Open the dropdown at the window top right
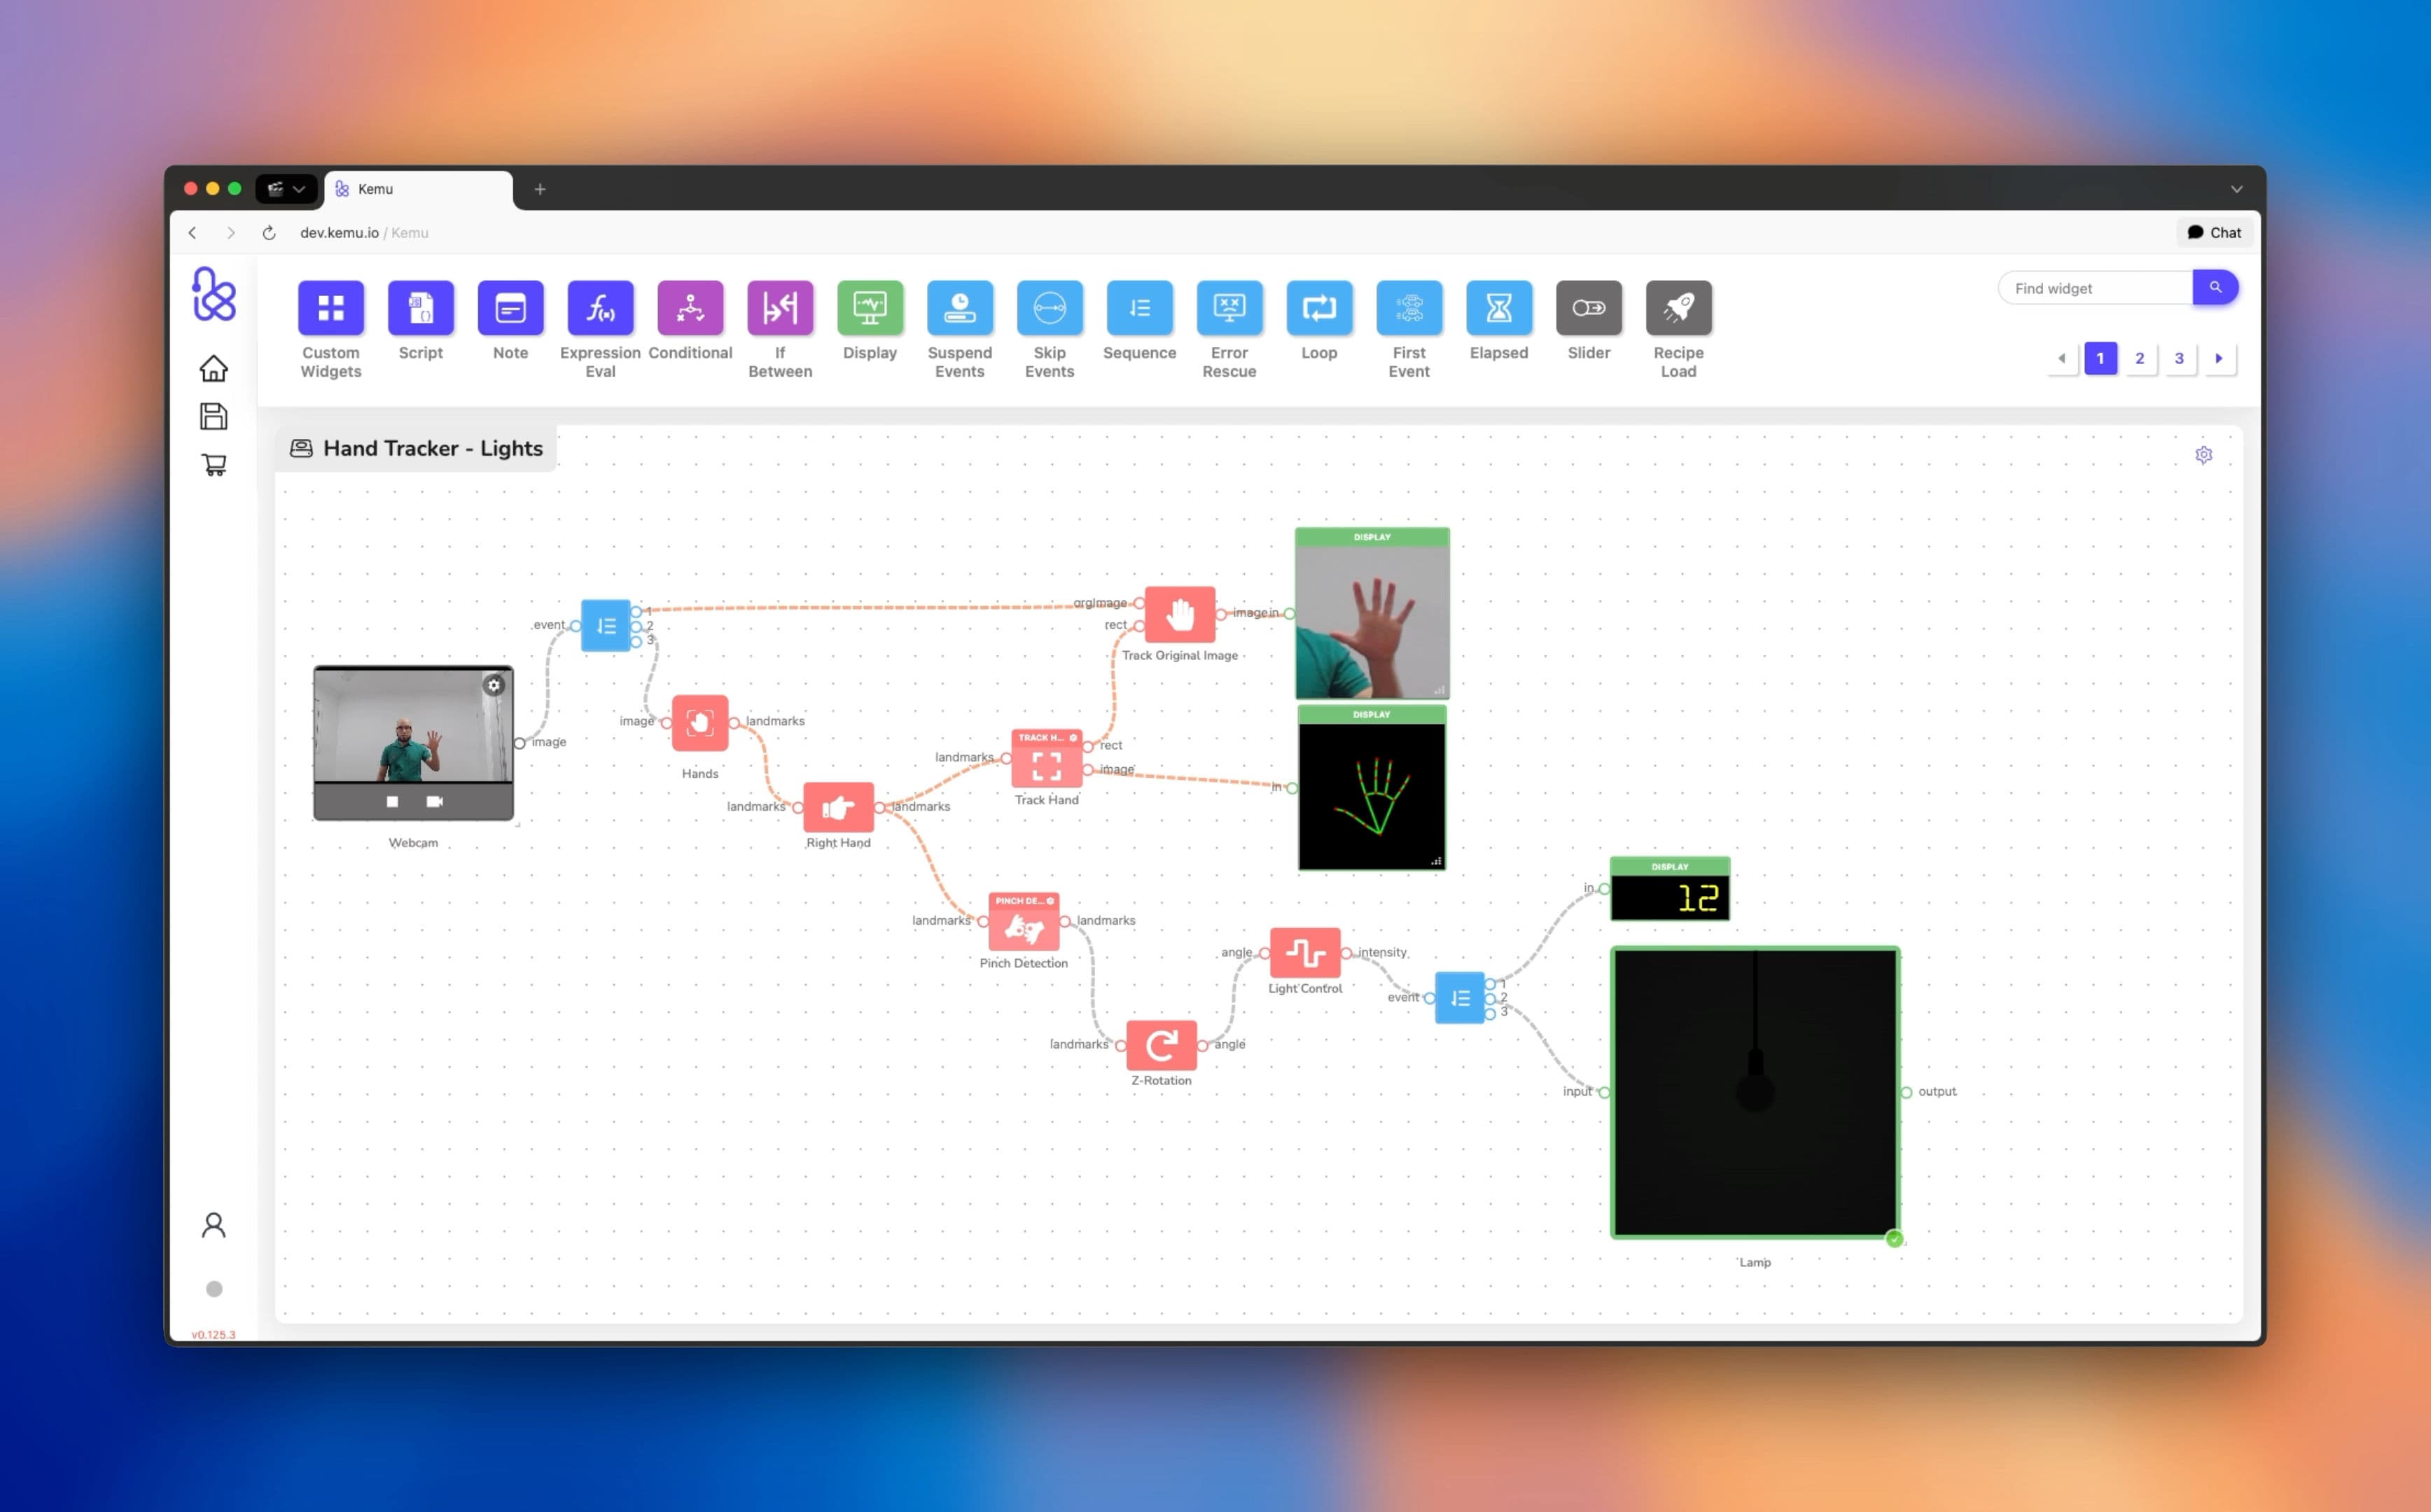The image size is (2431, 1512). pyautogui.click(x=2236, y=189)
